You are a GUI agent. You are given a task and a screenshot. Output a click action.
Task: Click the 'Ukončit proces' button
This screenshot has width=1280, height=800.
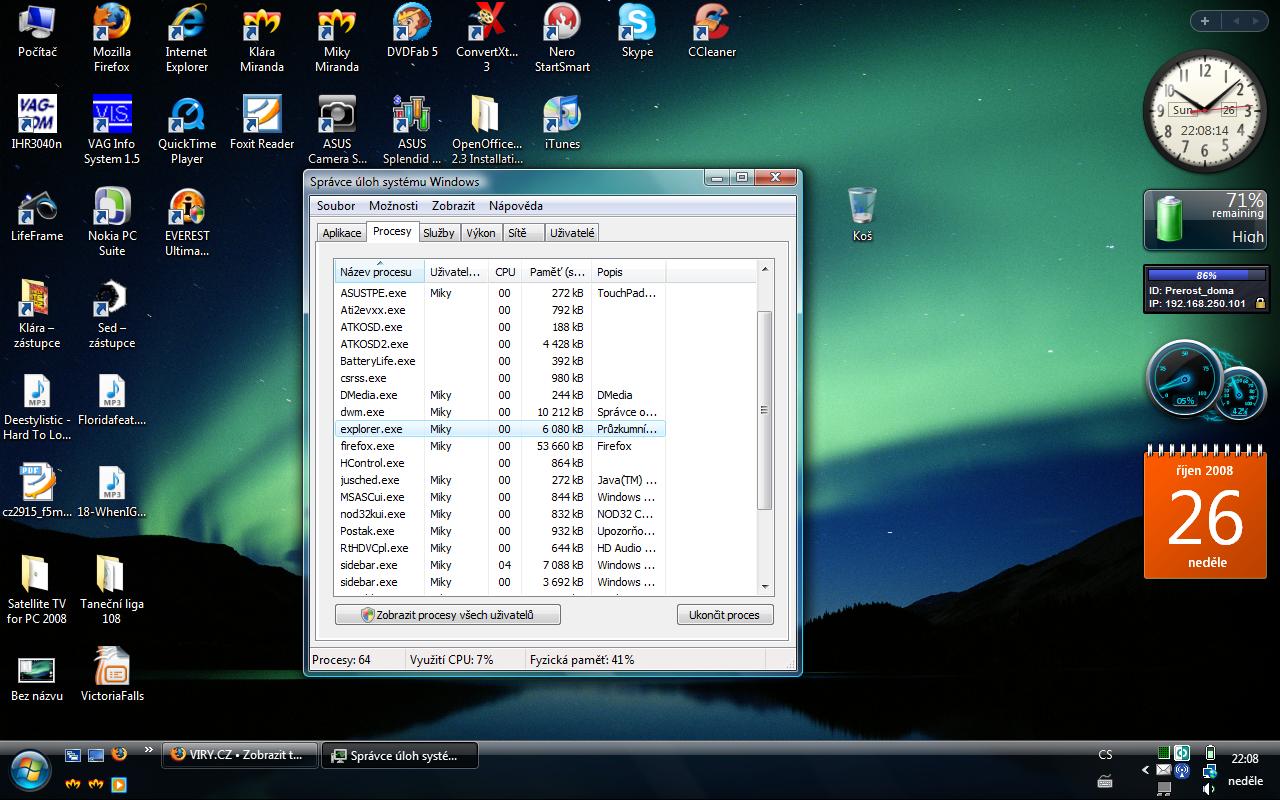point(724,615)
